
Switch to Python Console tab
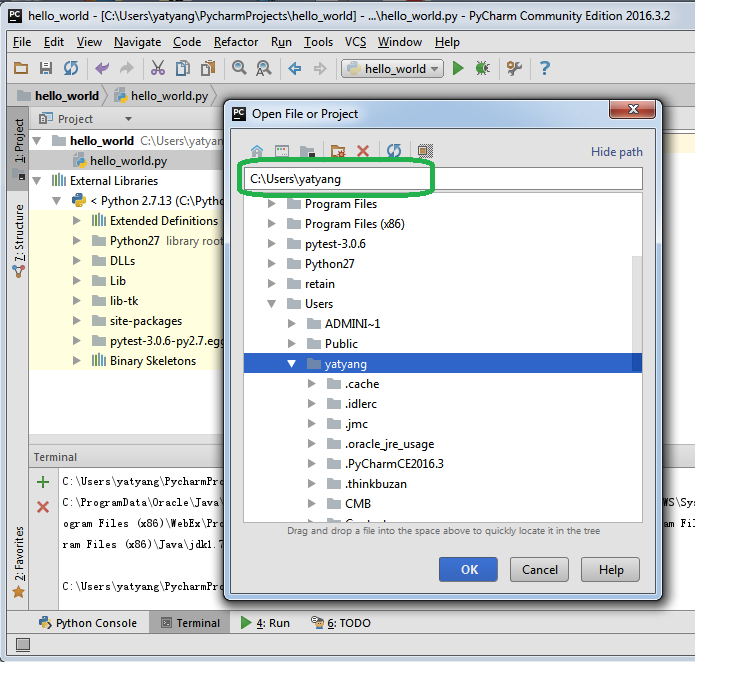88,623
